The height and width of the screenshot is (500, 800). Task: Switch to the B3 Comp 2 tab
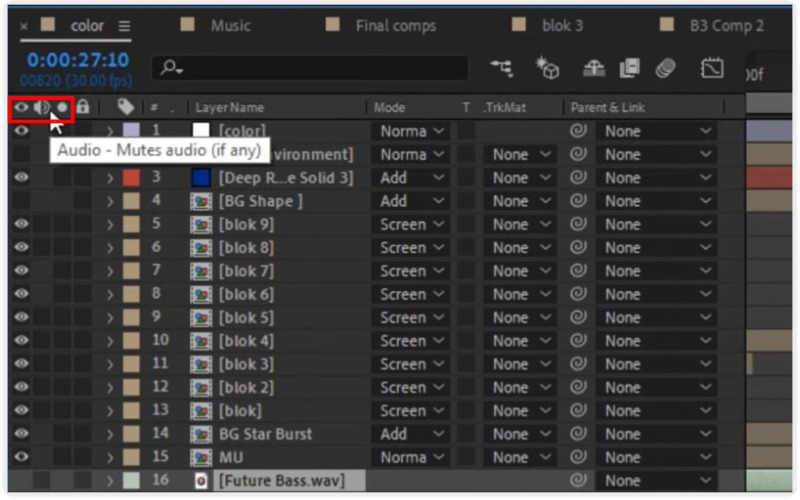pyautogui.click(x=727, y=26)
